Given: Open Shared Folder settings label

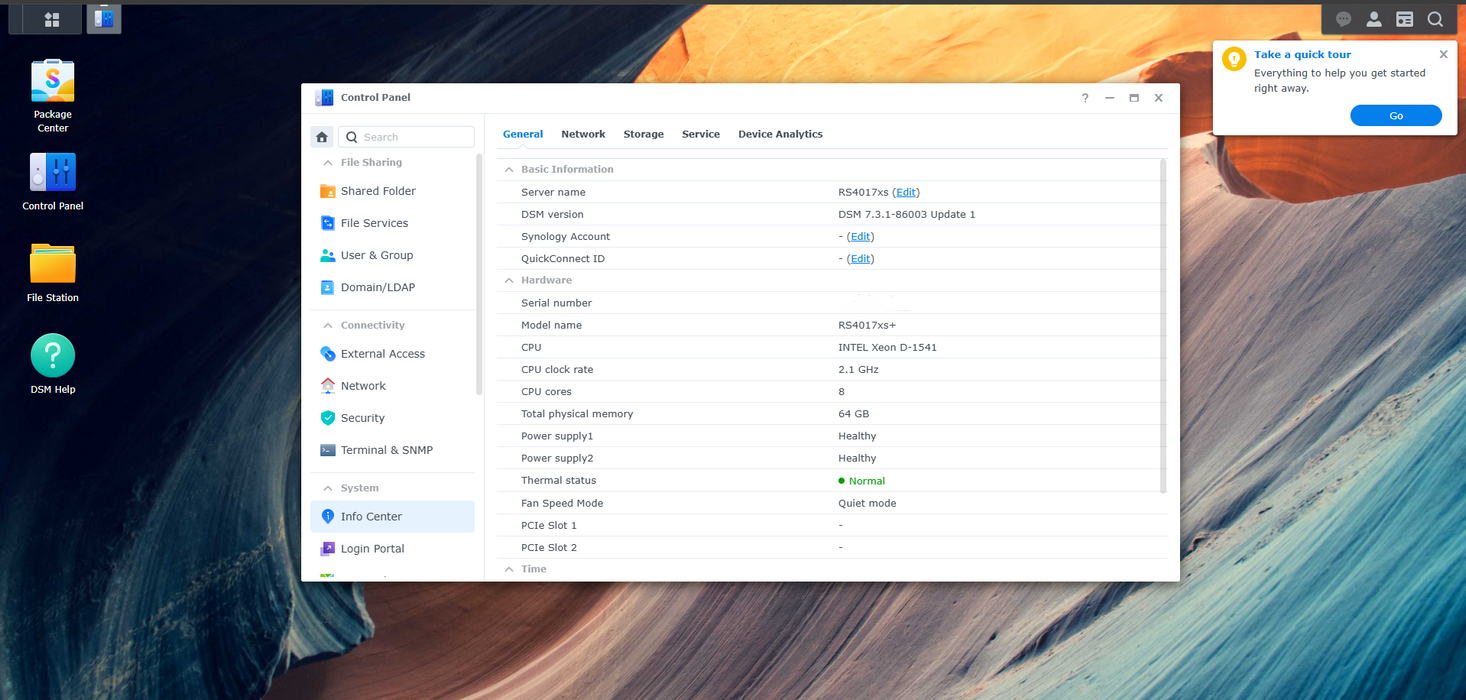Looking at the screenshot, I should point(378,191).
